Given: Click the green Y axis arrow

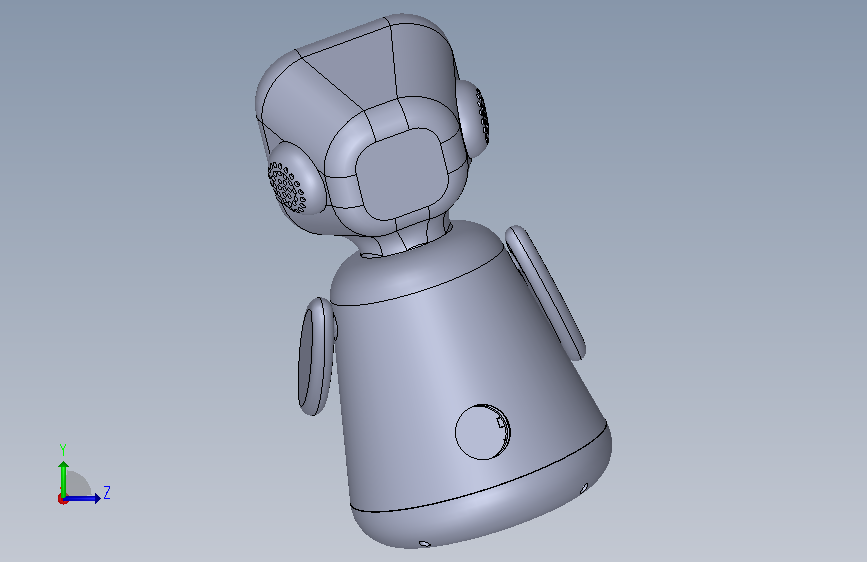Looking at the screenshot, I should tap(64, 478).
